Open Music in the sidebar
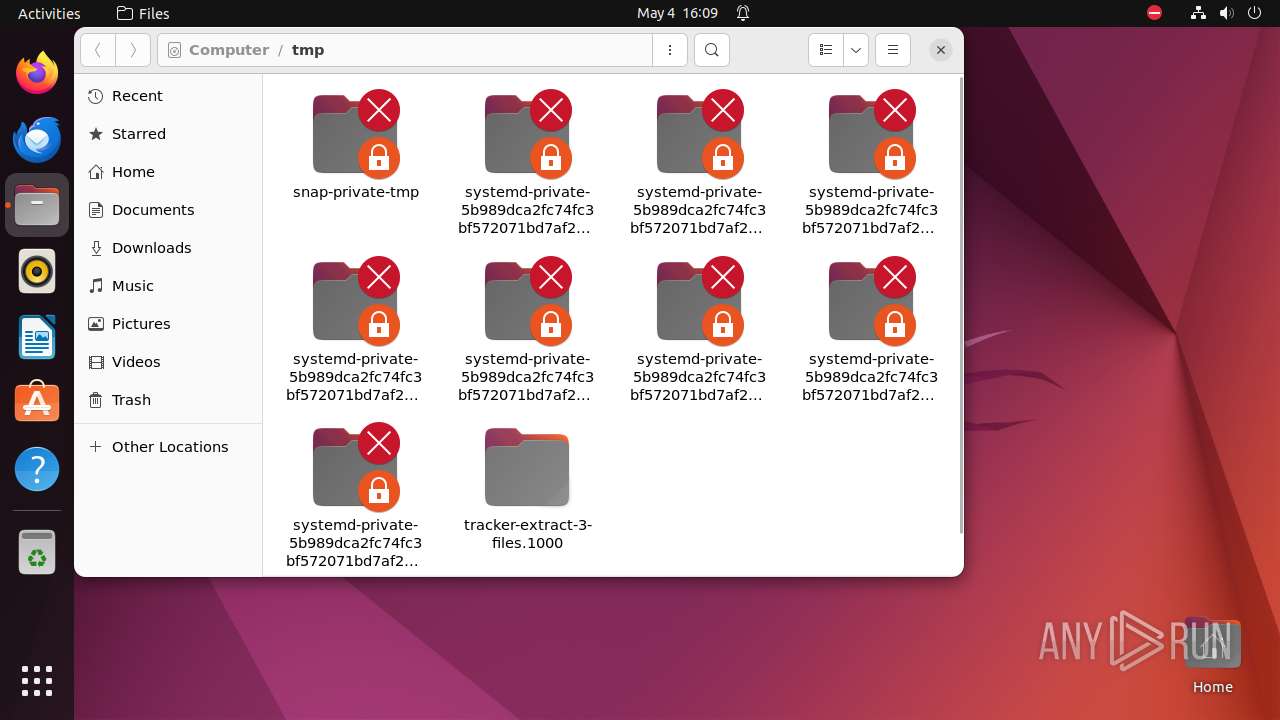The image size is (1280, 720). (168, 286)
